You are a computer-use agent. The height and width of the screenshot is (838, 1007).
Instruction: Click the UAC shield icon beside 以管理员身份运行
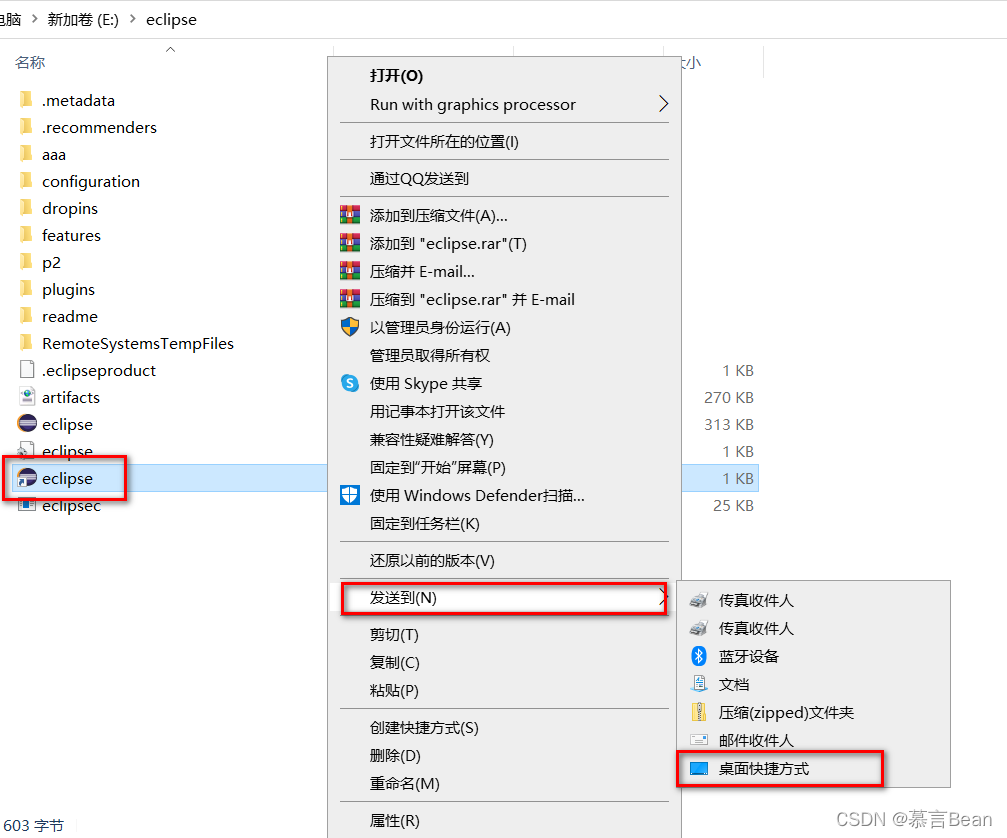[x=350, y=327]
